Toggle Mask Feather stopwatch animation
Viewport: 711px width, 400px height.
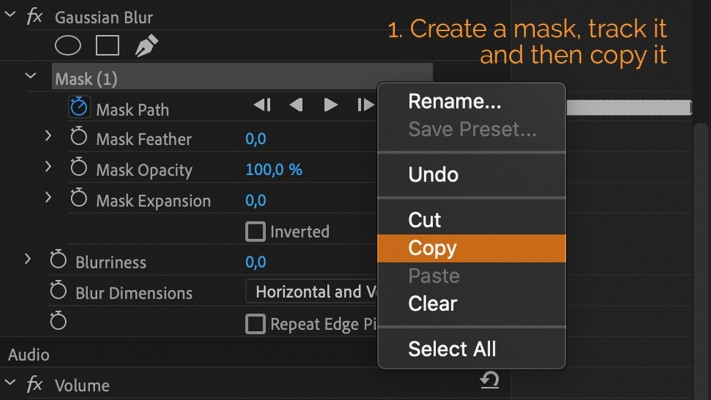pyautogui.click(x=79, y=138)
